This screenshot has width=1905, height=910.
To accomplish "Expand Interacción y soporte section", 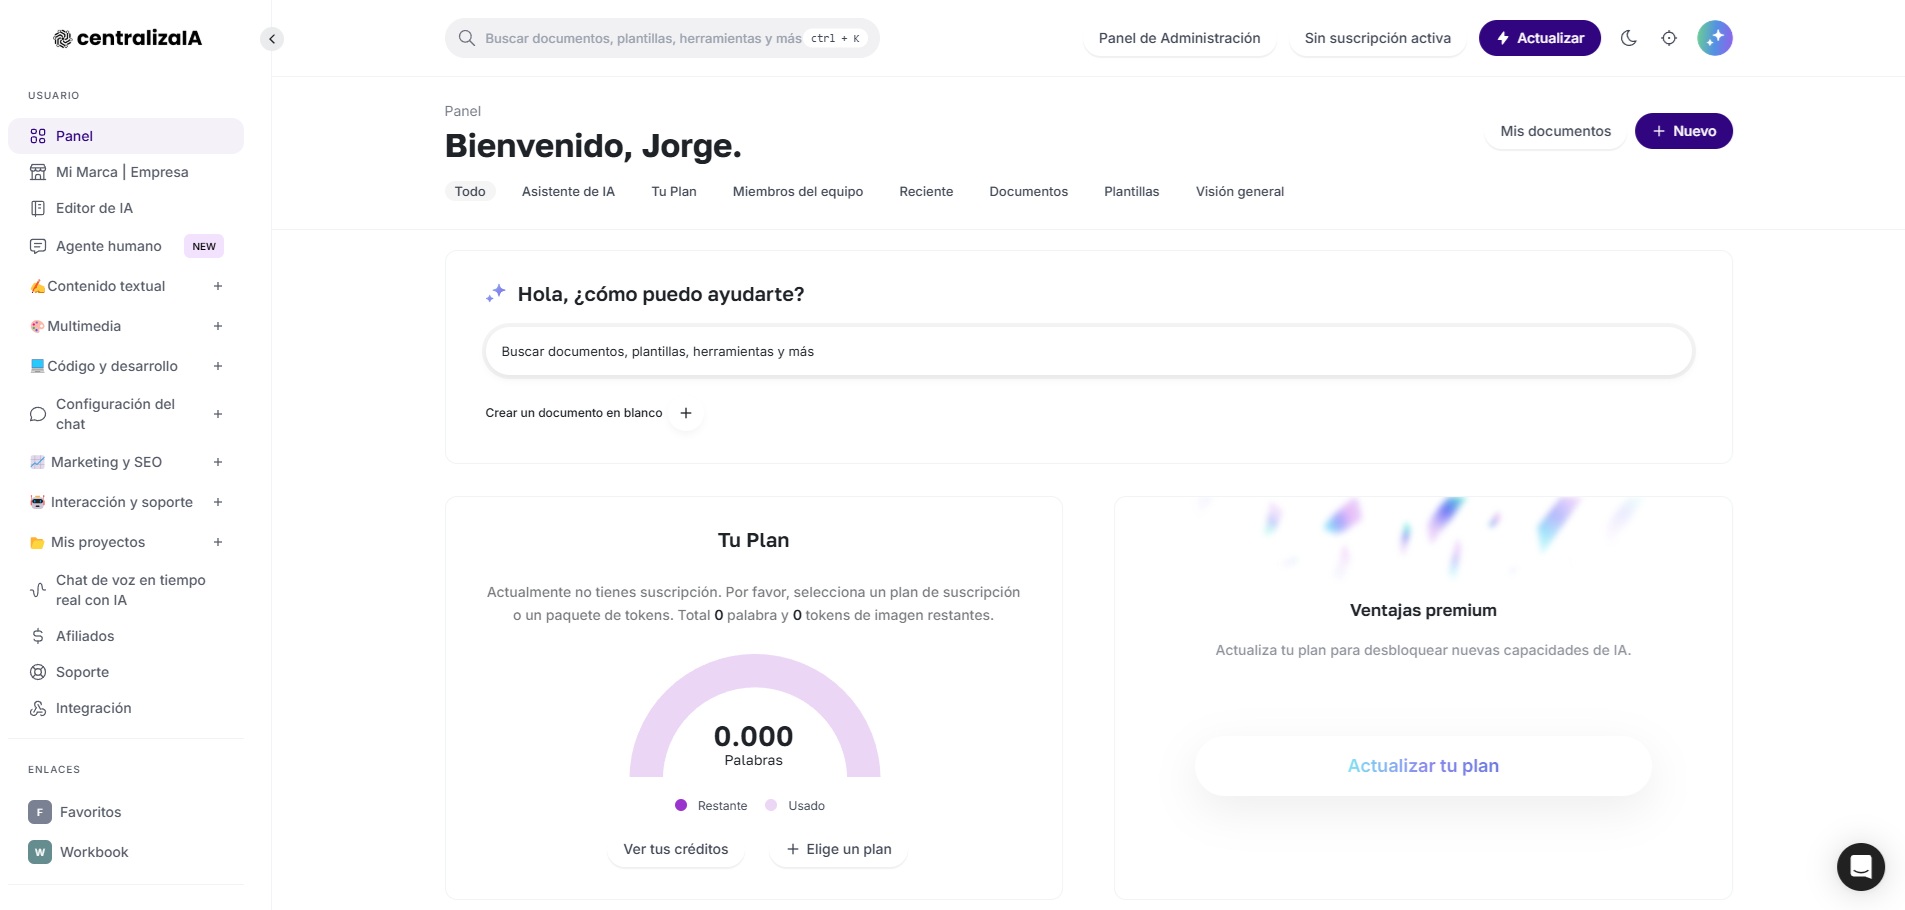I will 218,502.
